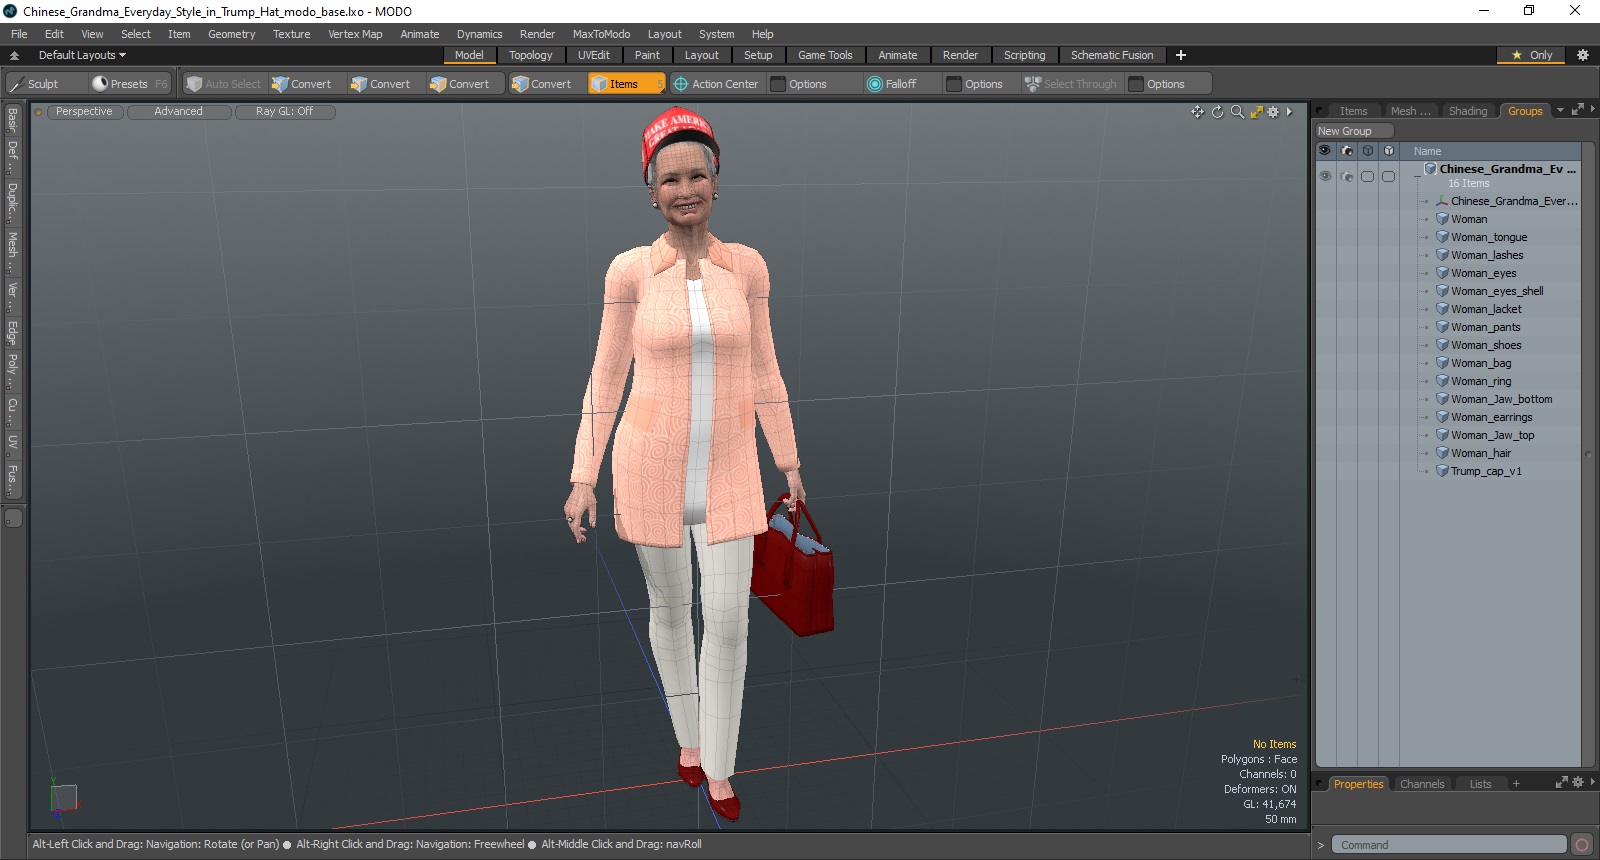Select Woman_tongue in group list
Viewport: 1600px width, 860px height.
[x=1489, y=237]
